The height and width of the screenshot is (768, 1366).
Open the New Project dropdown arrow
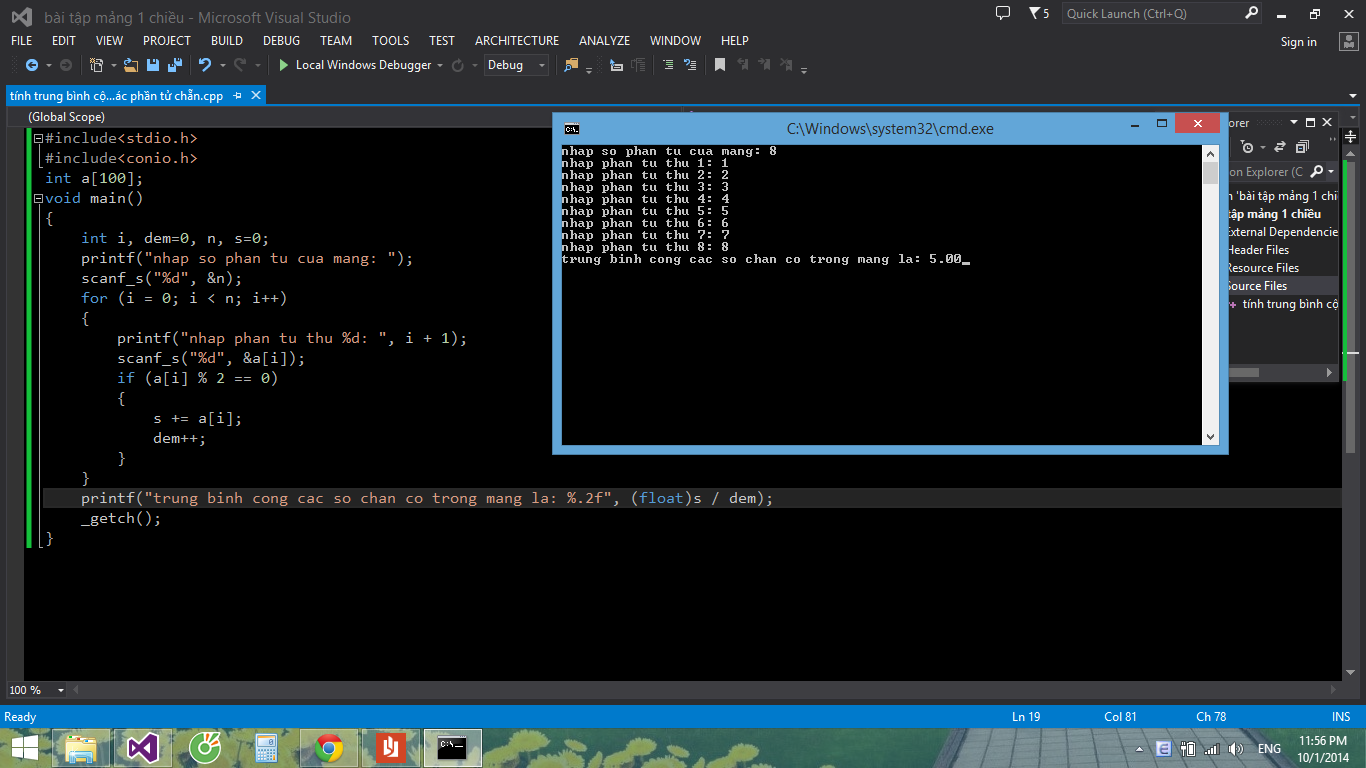pos(113,66)
